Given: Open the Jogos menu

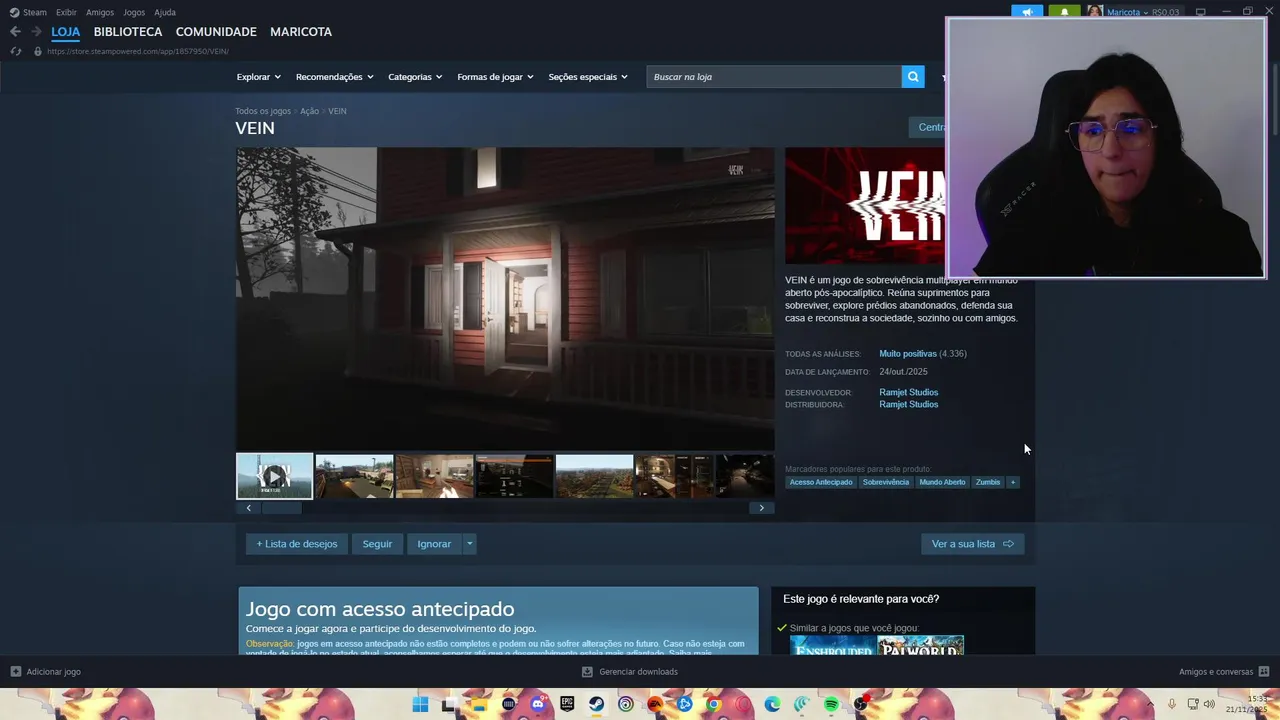Looking at the screenshot, I should pyautogui.click(x=134, y=12).
